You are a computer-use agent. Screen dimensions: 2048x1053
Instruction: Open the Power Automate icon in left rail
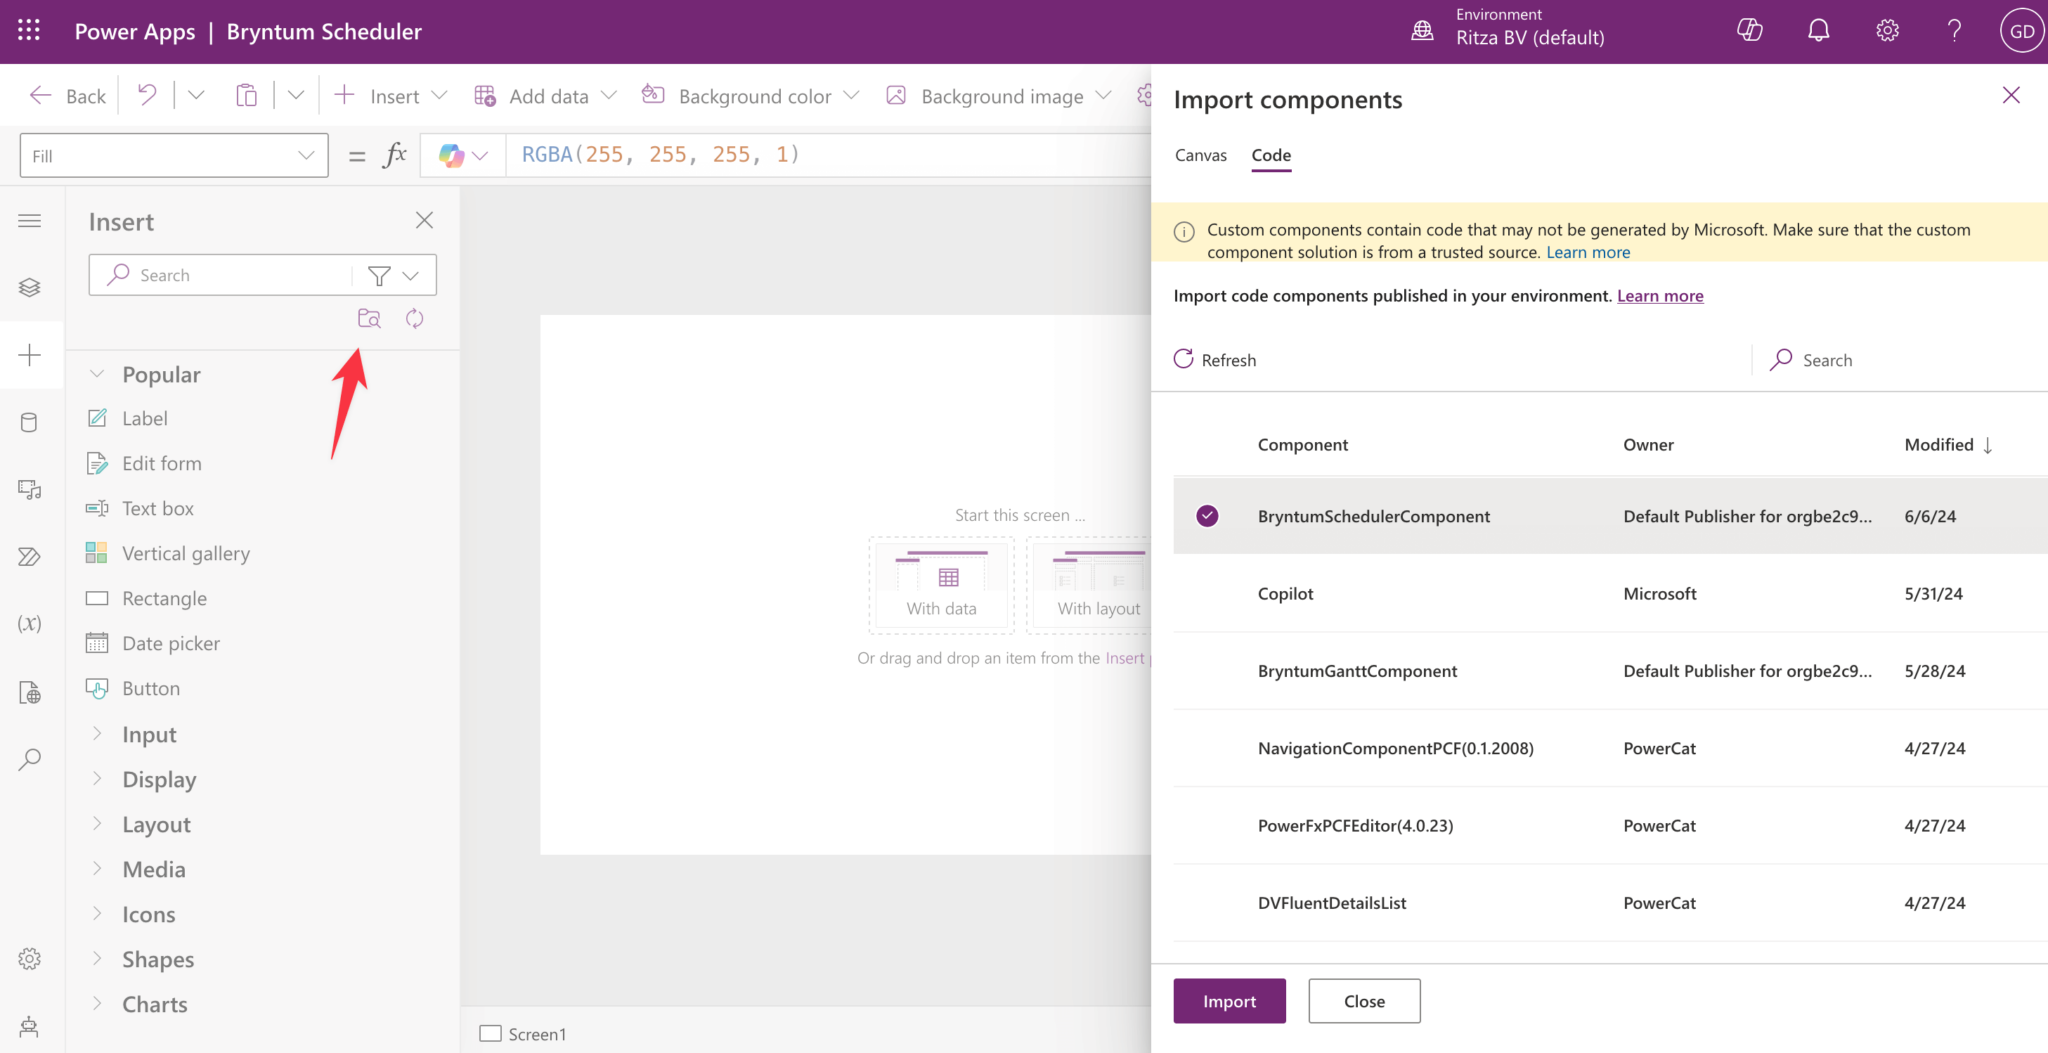pyautogui.click(x=30, y=557)
